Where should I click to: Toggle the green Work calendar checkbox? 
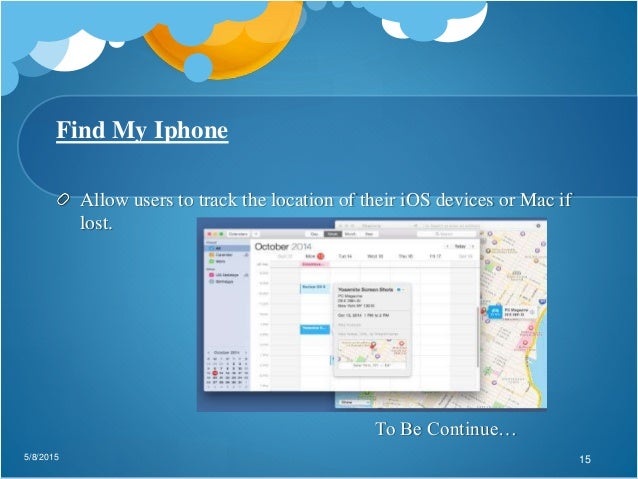[x=211, y=261]
